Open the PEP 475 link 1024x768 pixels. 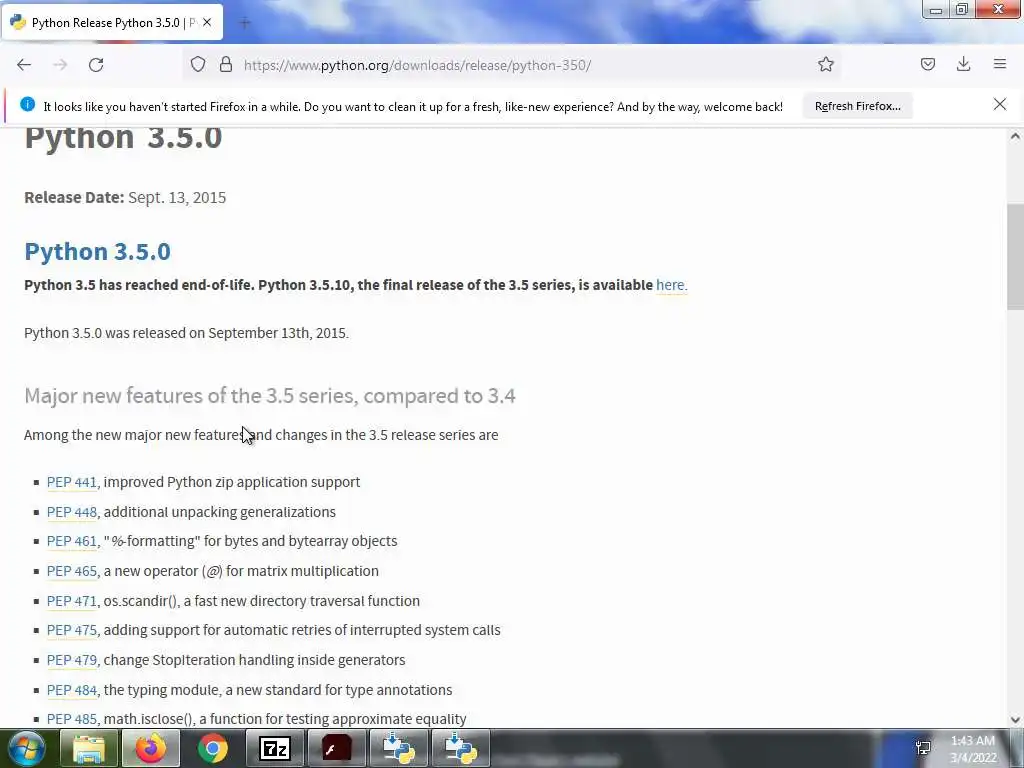(72, 630)
